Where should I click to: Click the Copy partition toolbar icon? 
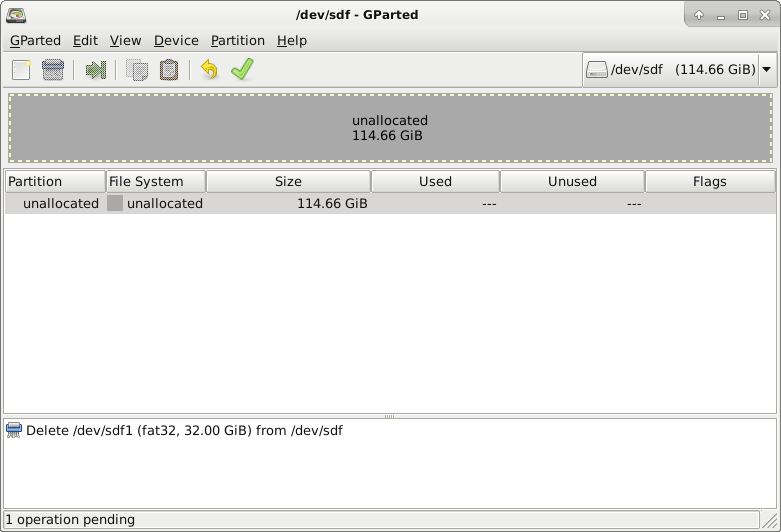click(136, 70)
